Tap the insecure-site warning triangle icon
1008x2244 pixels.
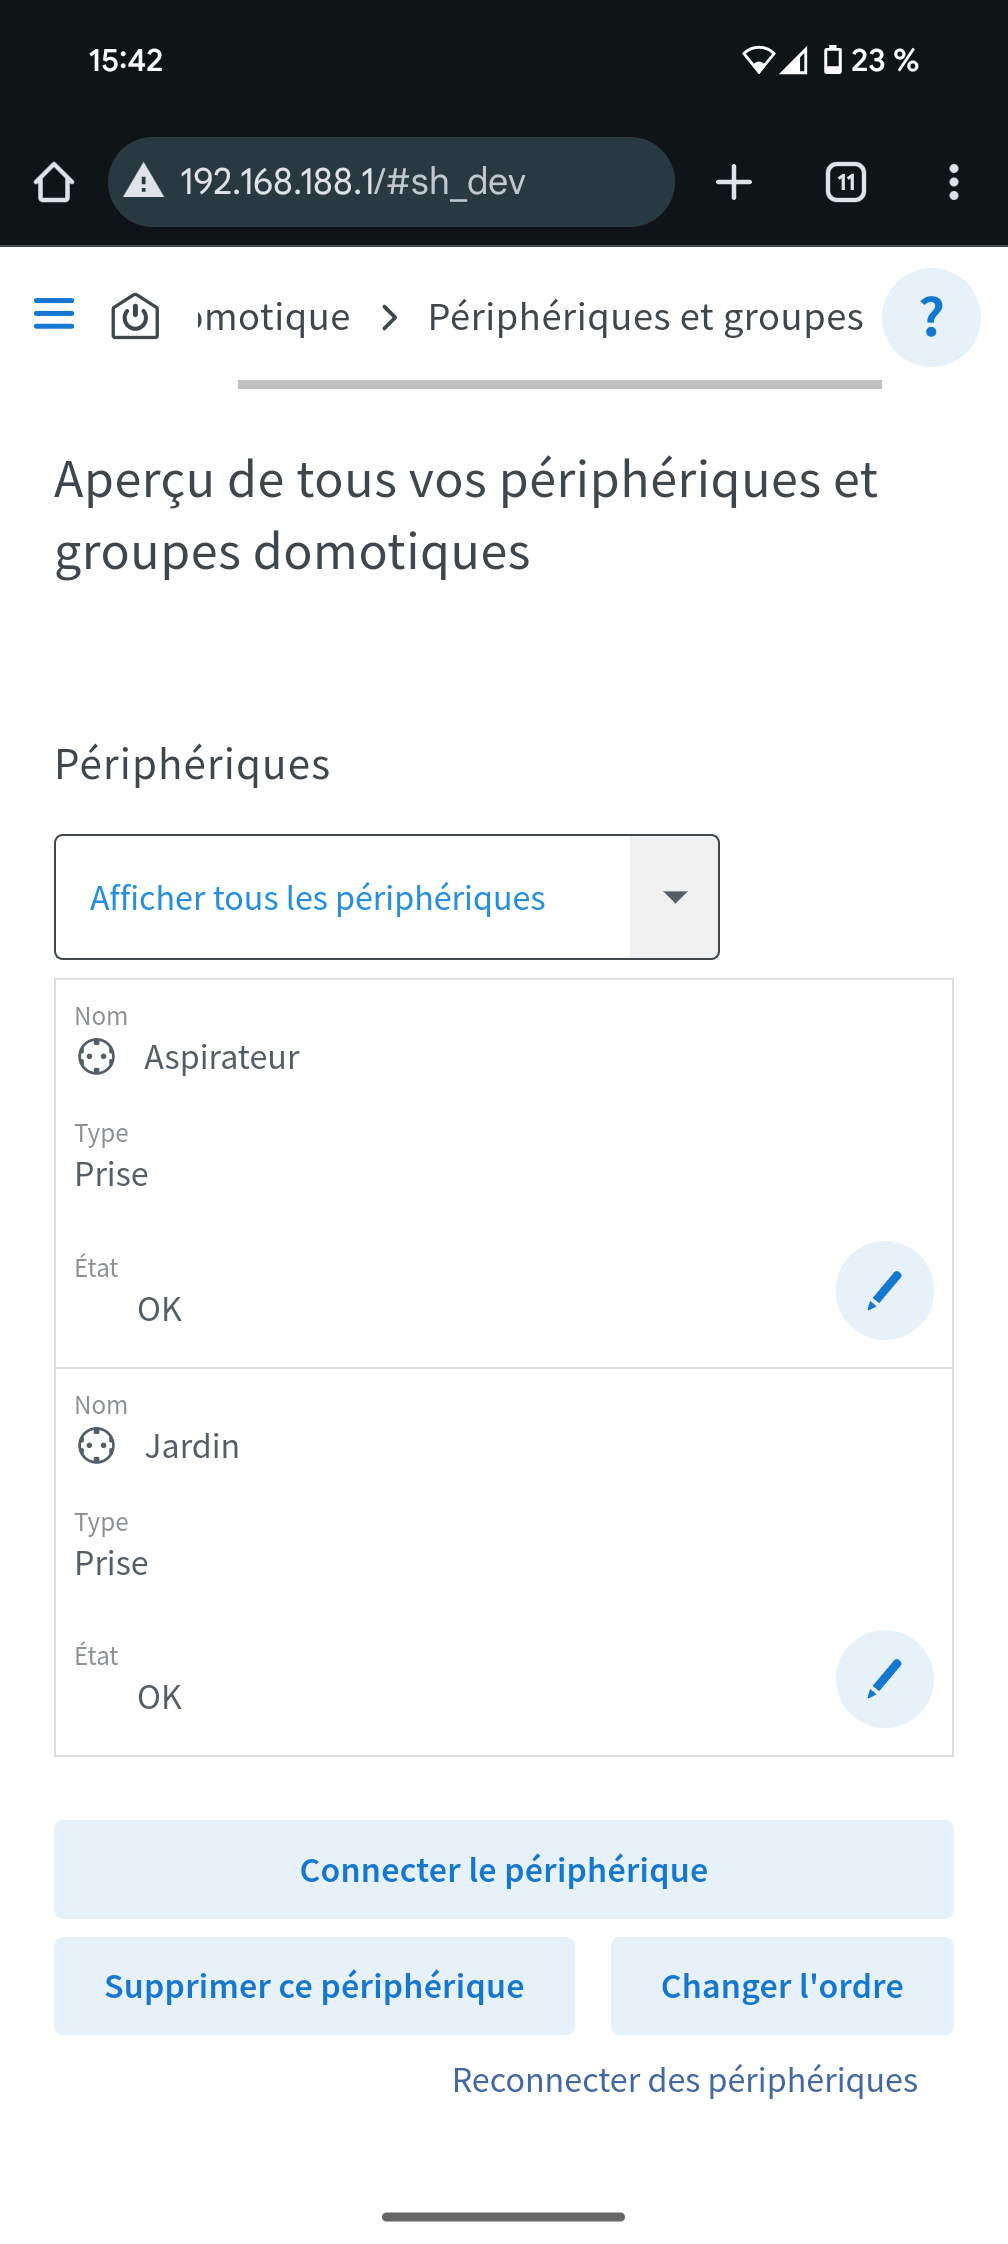tap(144, 182)
